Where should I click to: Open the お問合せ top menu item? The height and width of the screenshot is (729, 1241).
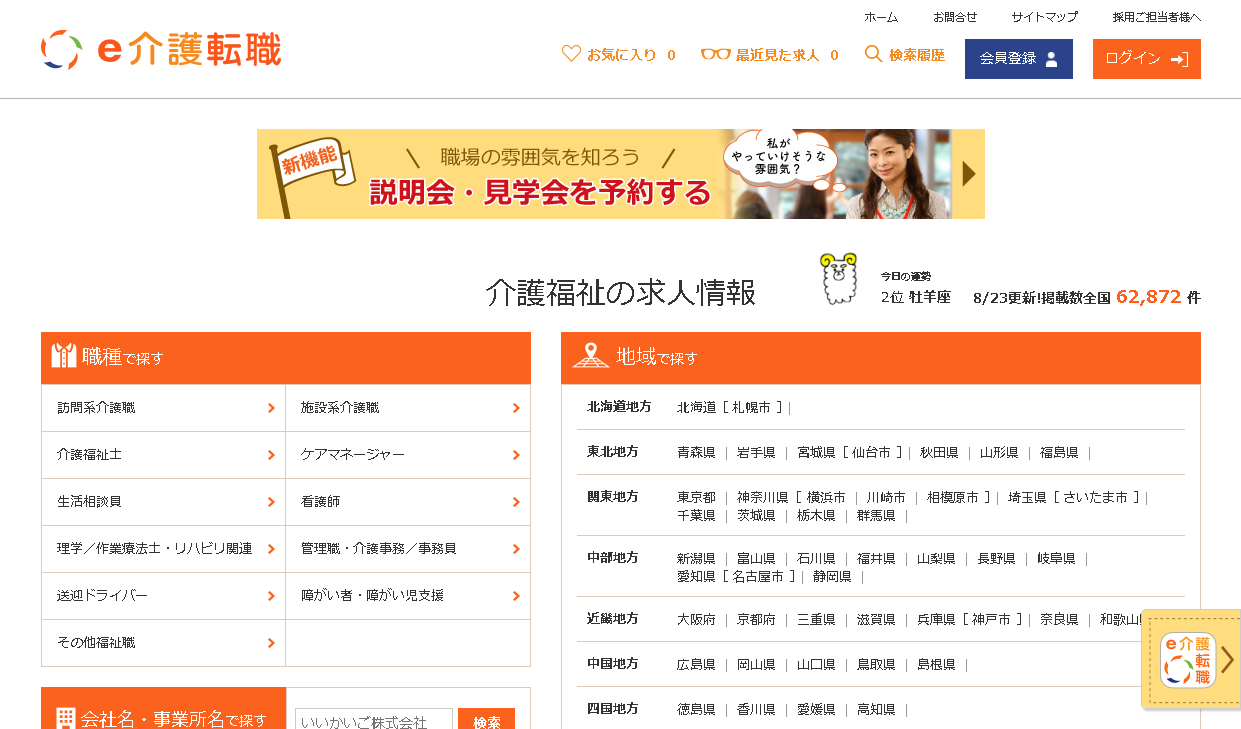(x=955, y=17)
